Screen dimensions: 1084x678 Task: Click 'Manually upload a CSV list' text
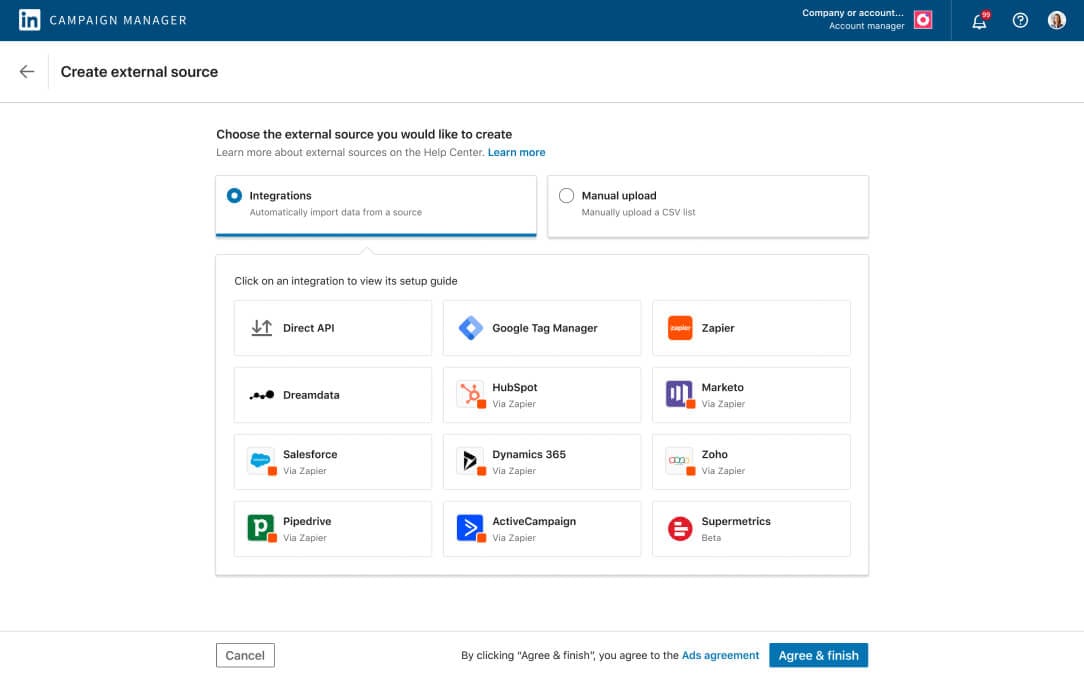point(638,213)
